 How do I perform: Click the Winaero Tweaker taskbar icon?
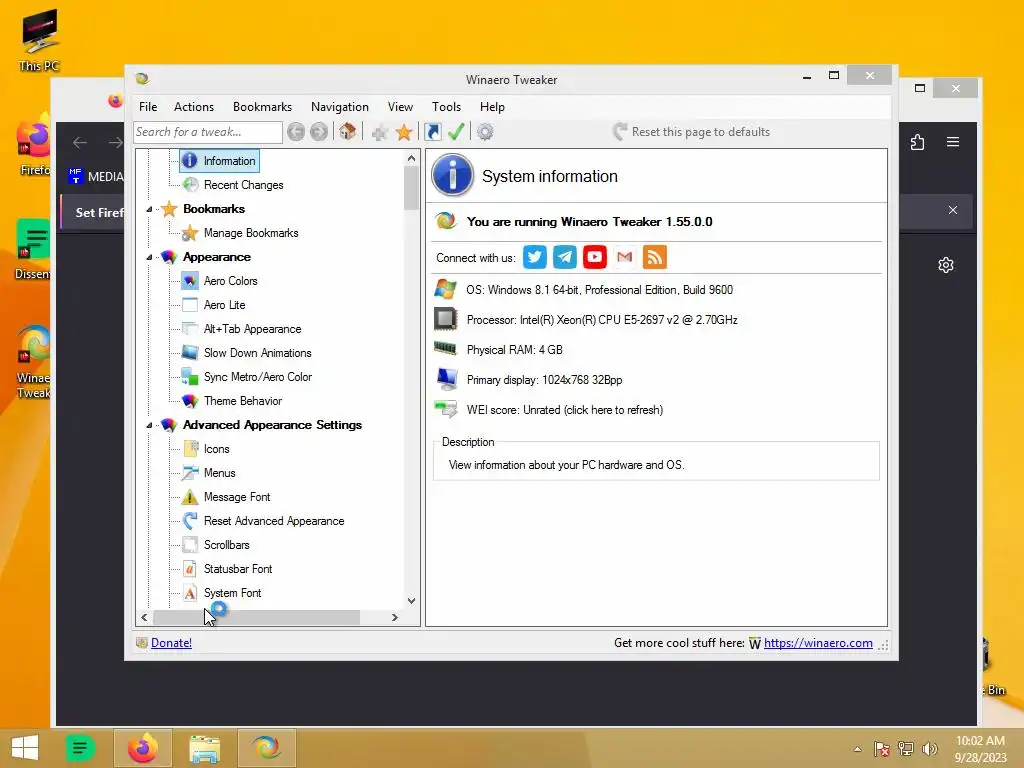click(x=266, y=748)
